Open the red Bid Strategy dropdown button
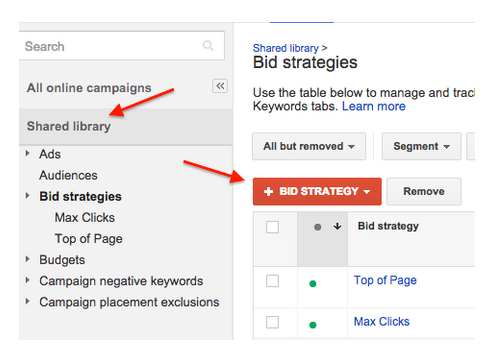 point(317,191)
